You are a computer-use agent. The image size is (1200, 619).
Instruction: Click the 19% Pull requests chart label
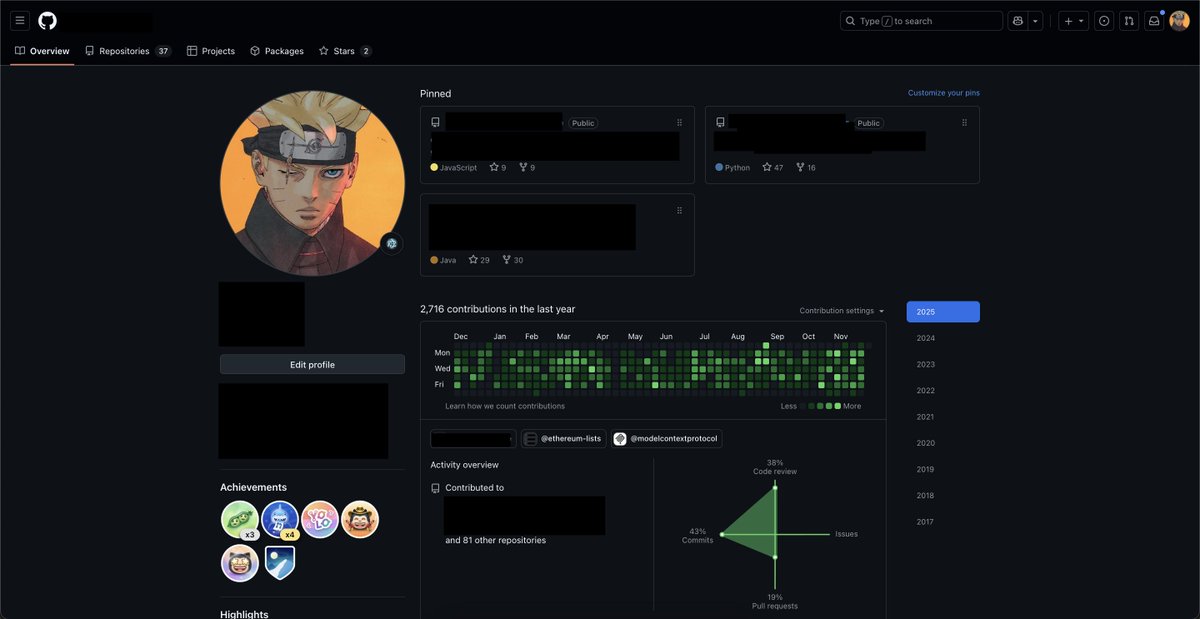pyautogui.click(x=775, y=602)
